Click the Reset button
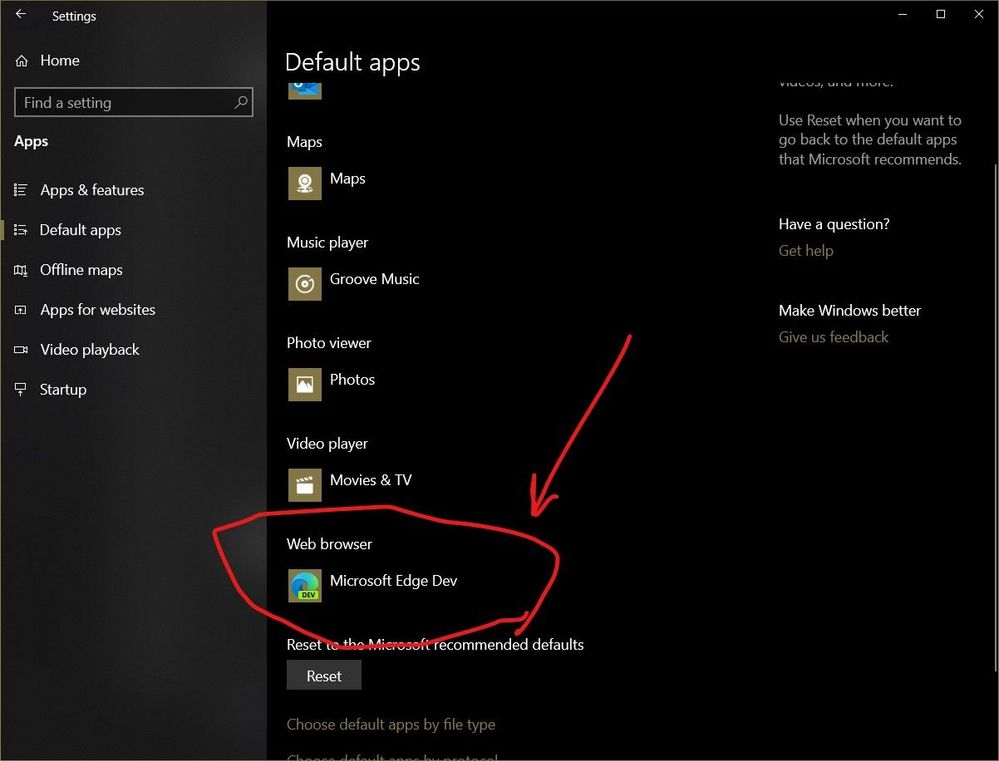 [324, 676]
